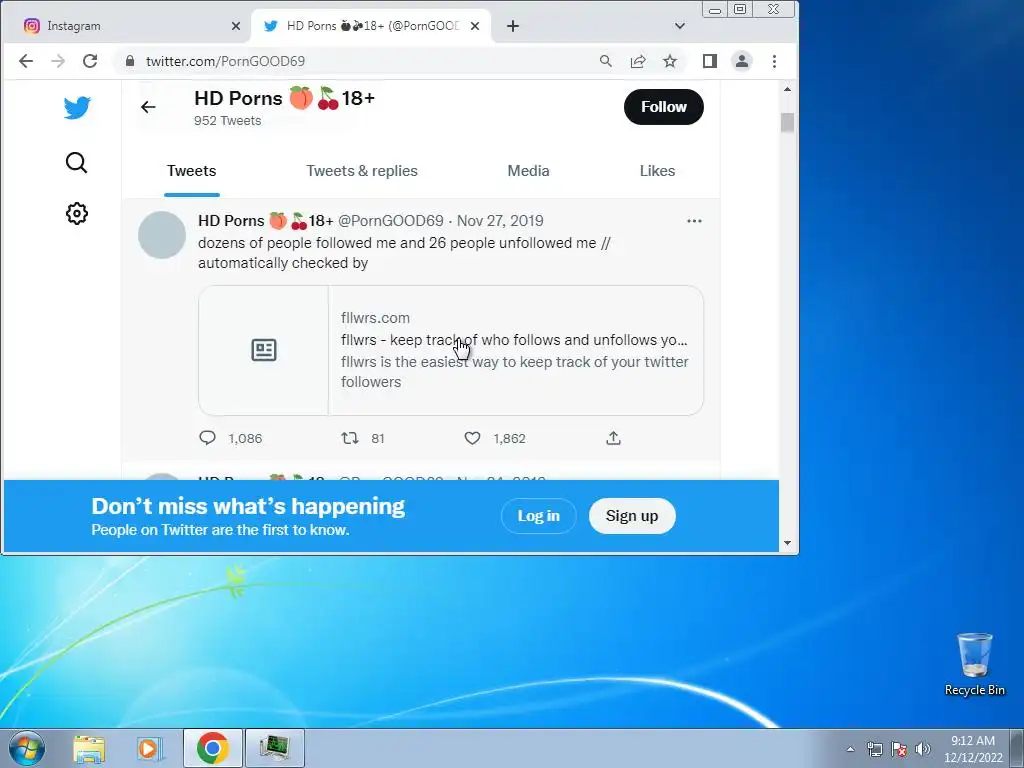Open the Likes tab
Image resolution: width=1024 pixels, height=768 pixels.
click(x=657, y=171)
